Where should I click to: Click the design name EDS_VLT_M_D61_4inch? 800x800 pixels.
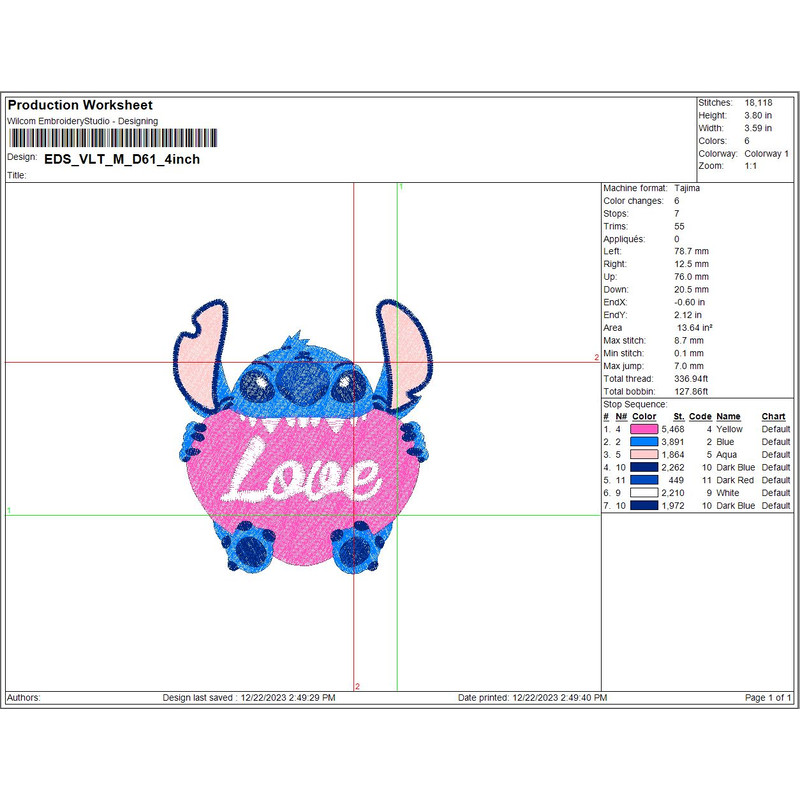(122, 159)
